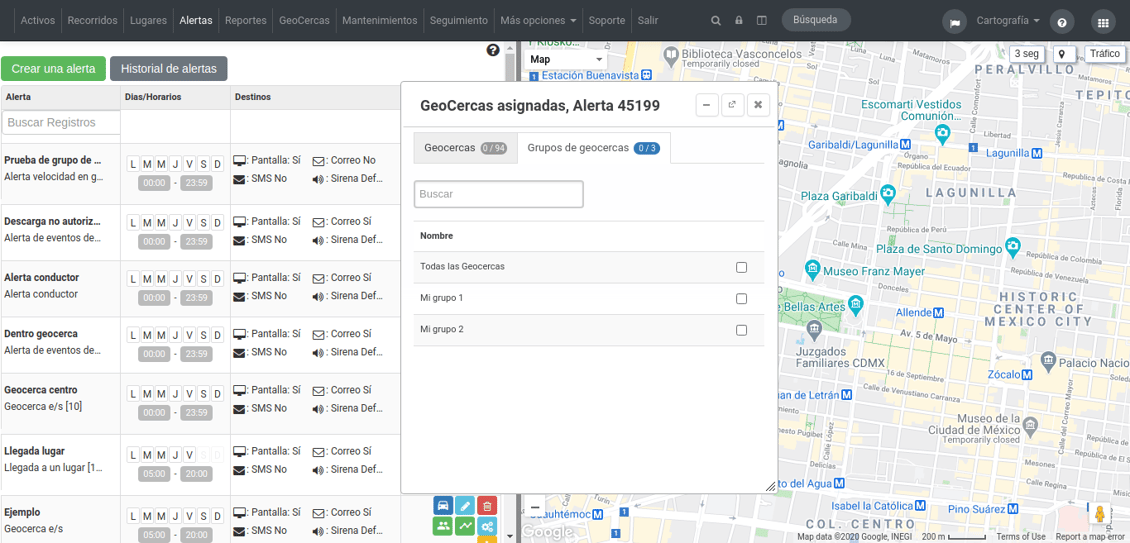Focus the Buscar field in the dialog
Viewport: 1130px width, 543px height.
pos(498,194)
